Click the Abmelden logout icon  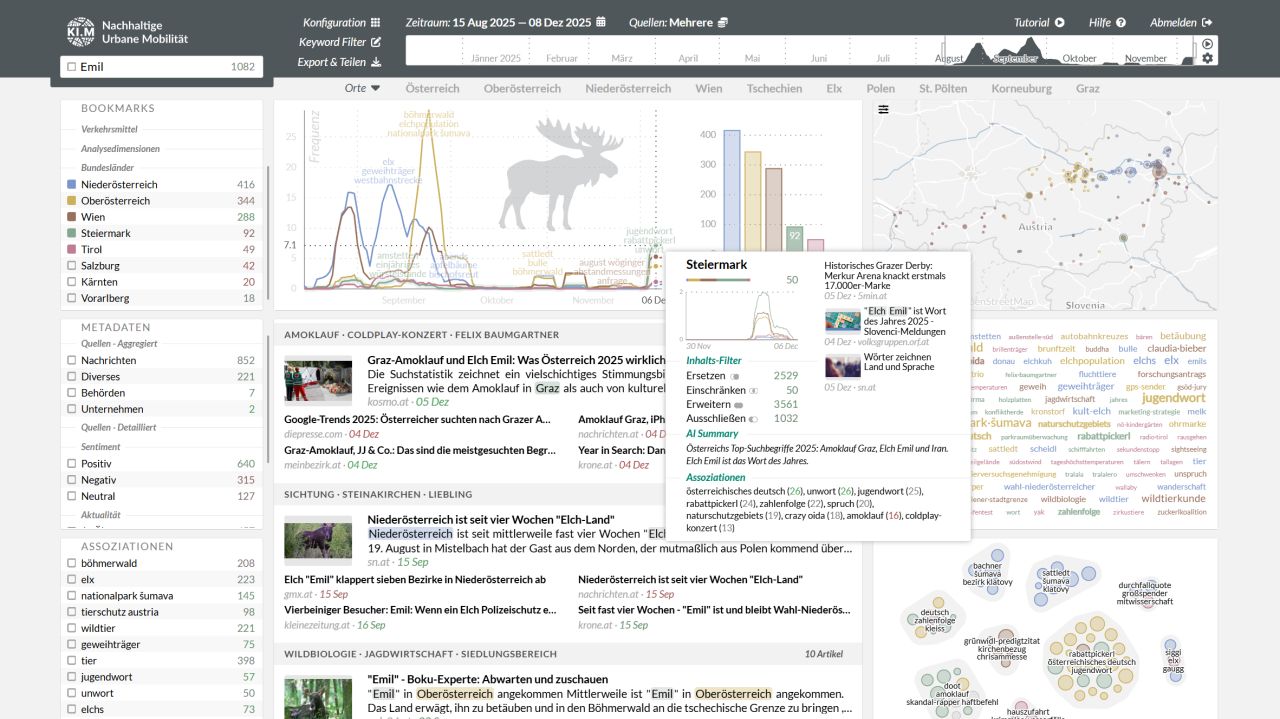pos(1207,22)
